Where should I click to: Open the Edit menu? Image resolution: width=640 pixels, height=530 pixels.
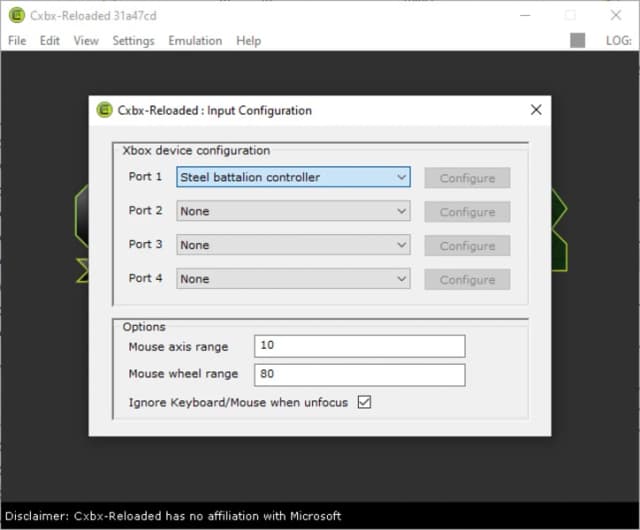click(x=49, y=41)
